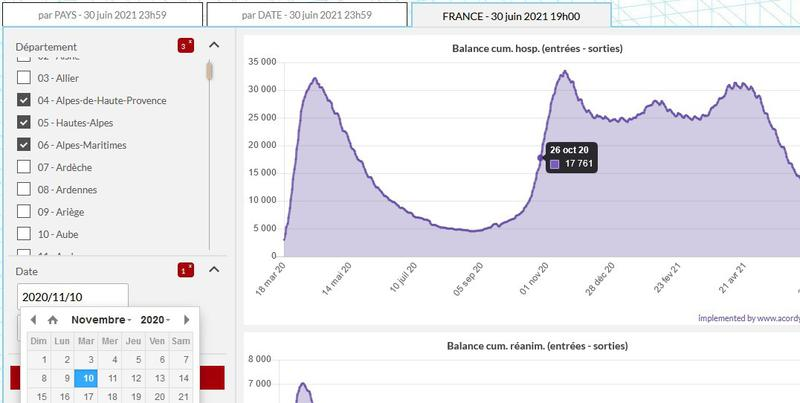Jump to today with calendar home icon
Viewport: 800px width, 403px height.
(x=53, y=320)
